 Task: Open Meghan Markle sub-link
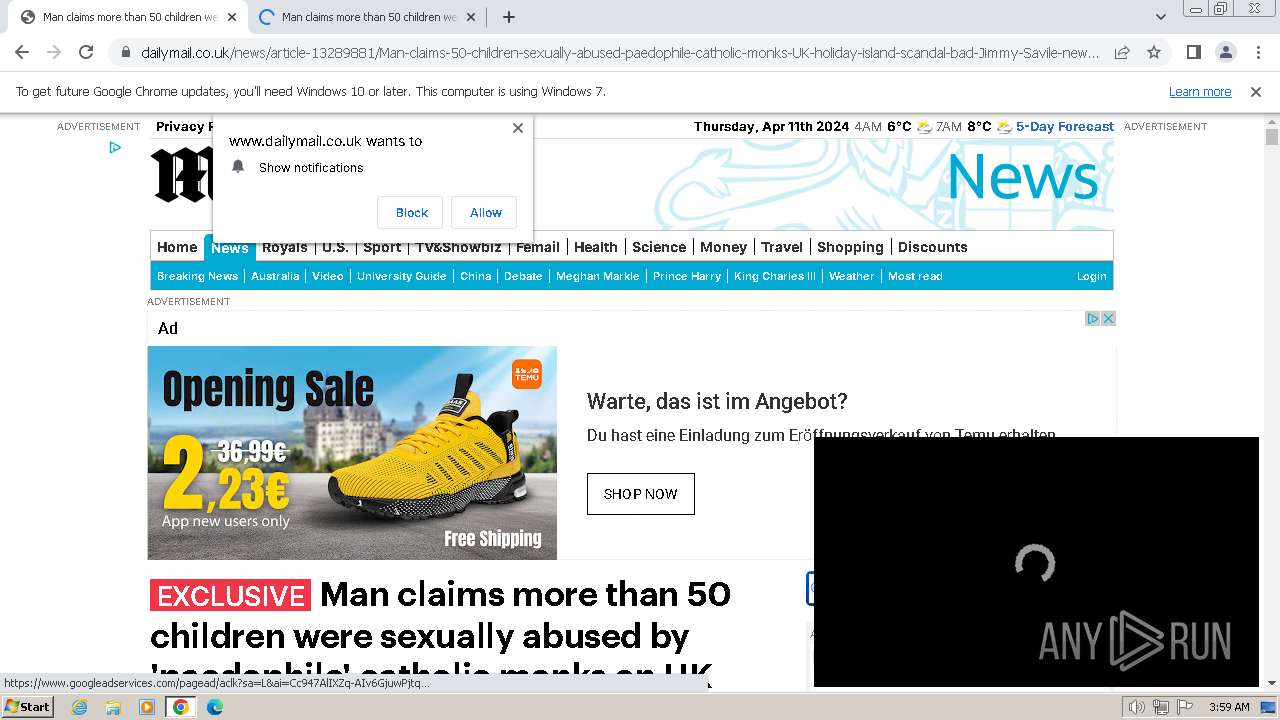(597, 276)
